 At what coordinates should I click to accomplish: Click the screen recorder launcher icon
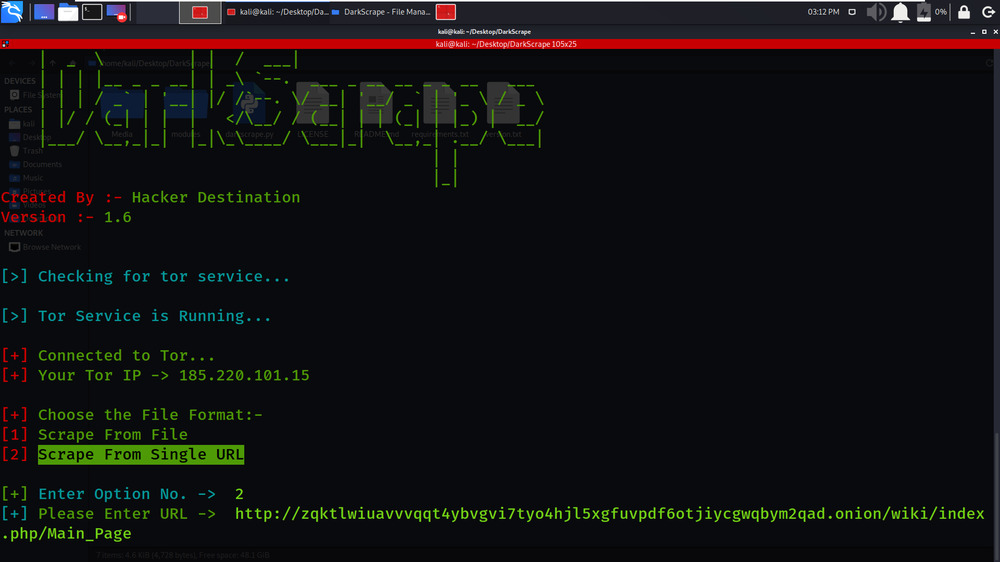click(116, 12)
